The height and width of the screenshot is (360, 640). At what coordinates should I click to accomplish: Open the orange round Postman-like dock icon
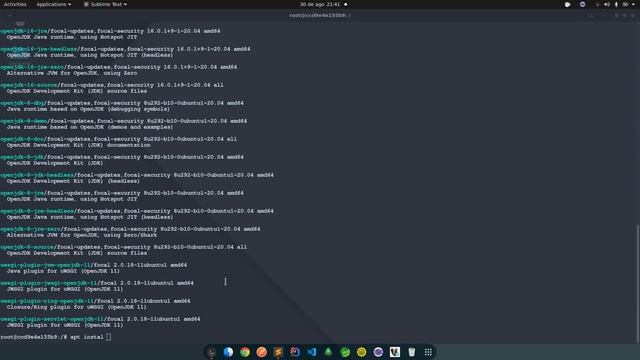[262, 352]
